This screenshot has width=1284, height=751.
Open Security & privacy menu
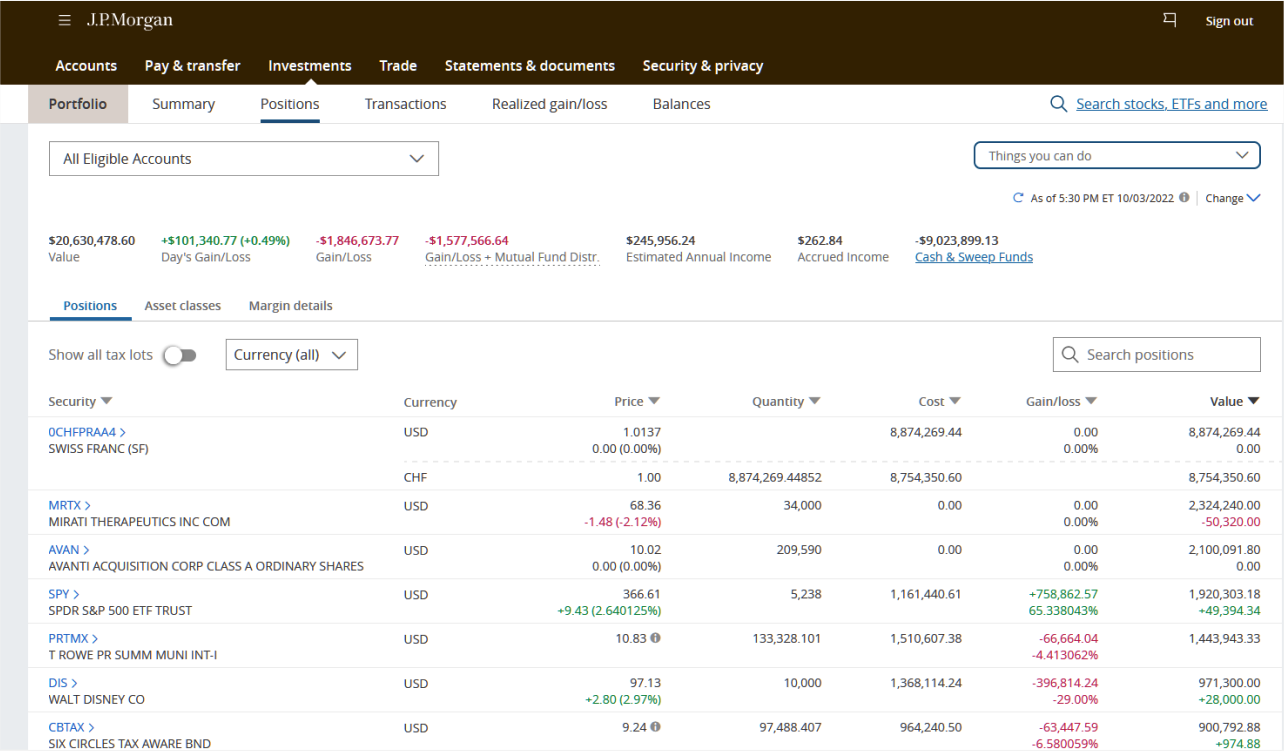click(x=703, y=66)
